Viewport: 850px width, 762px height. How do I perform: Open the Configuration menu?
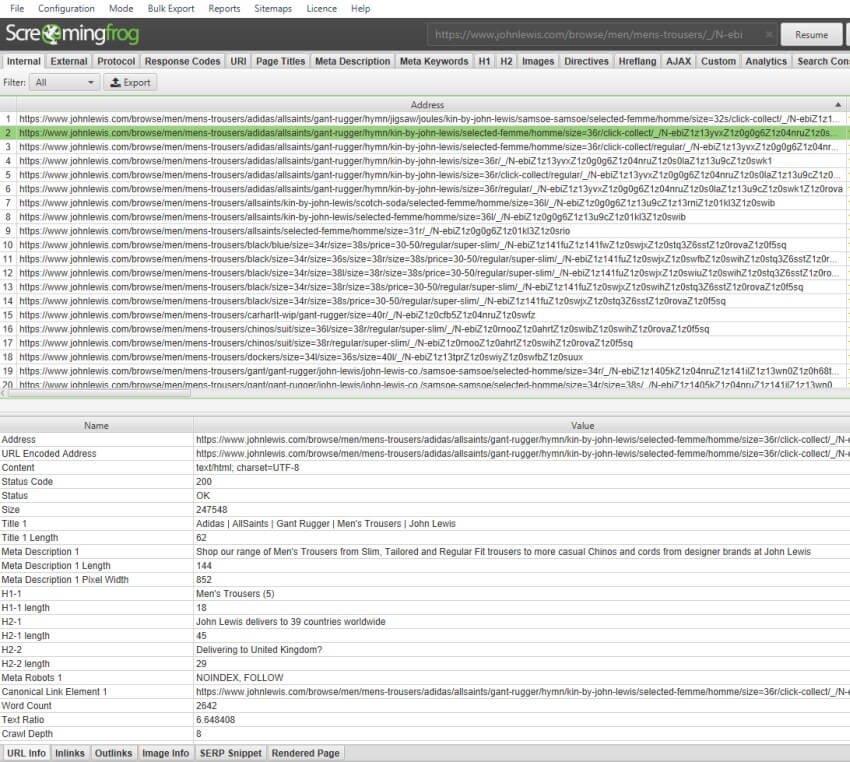click(x=66, y=9)
